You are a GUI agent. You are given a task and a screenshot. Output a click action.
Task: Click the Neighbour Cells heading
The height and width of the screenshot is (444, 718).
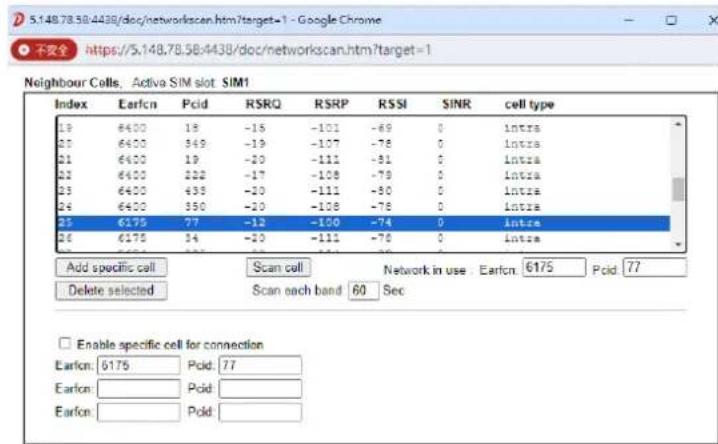pyautogui.click(x=72, y=83)
